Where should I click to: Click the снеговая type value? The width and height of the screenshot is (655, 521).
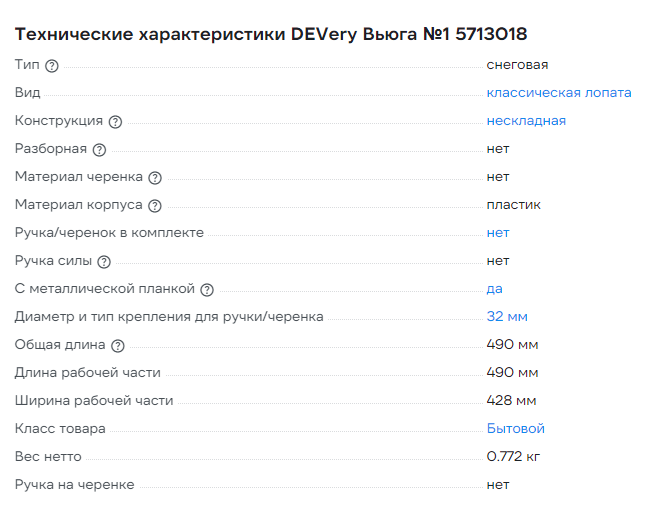(517, 65)
